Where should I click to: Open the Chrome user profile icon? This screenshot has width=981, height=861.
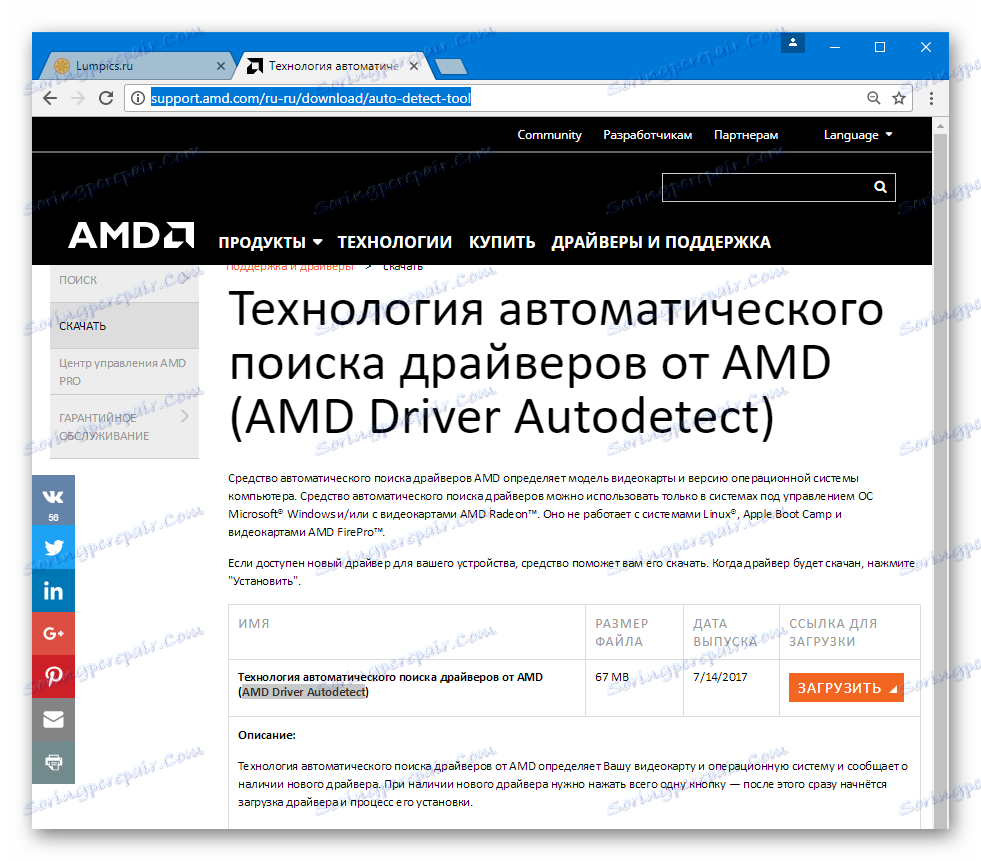coord(793,43)
